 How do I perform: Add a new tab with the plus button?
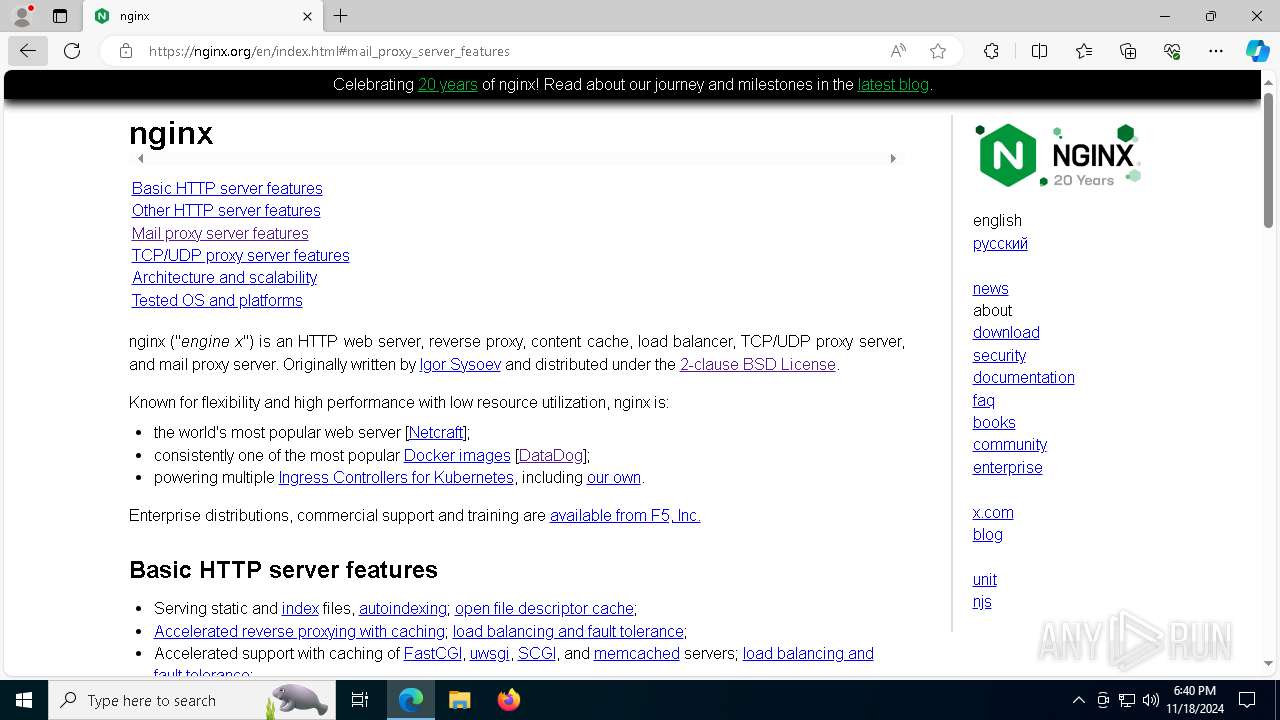(x=341, y=16)
